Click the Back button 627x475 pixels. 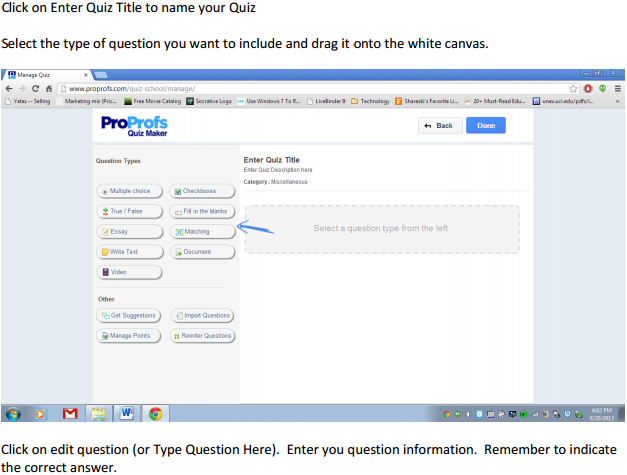click(x=440, y=126)
